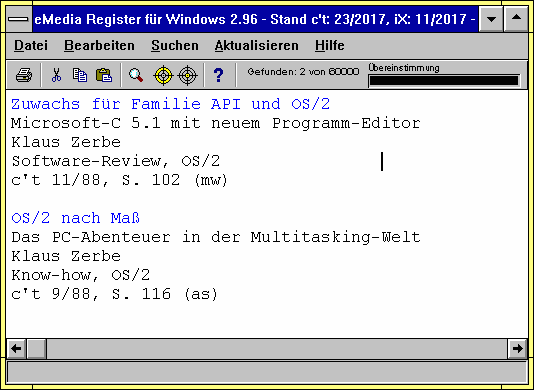
Task: Click 'Das PC-Abenteuer in der Multitasking-Welt'
Action: click(216, 237)
